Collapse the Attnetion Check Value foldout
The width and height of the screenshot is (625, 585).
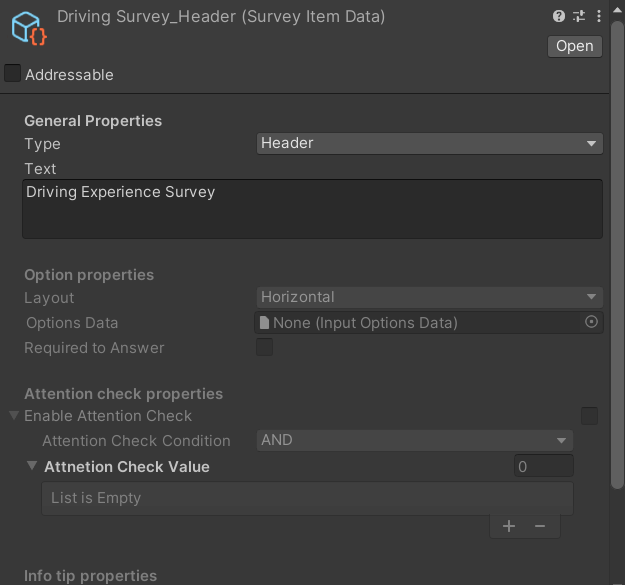coord(32,465)
